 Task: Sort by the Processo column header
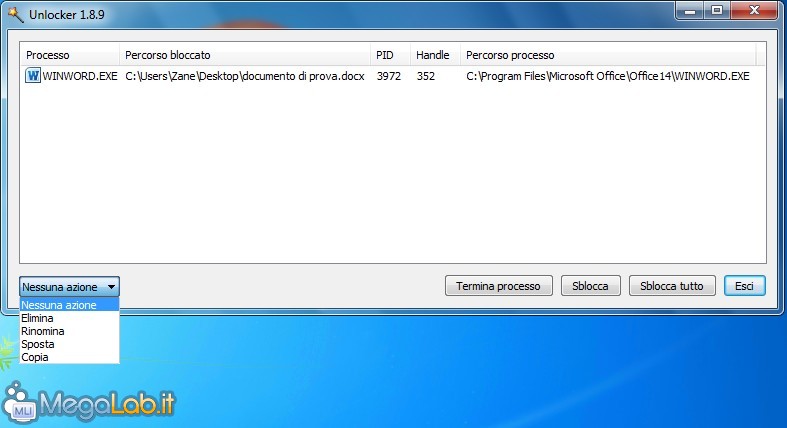pyautogui.click(x=70, y=55)
